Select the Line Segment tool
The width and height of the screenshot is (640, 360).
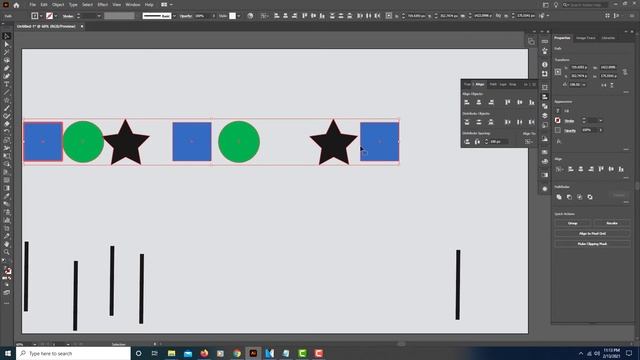[7, 92]
